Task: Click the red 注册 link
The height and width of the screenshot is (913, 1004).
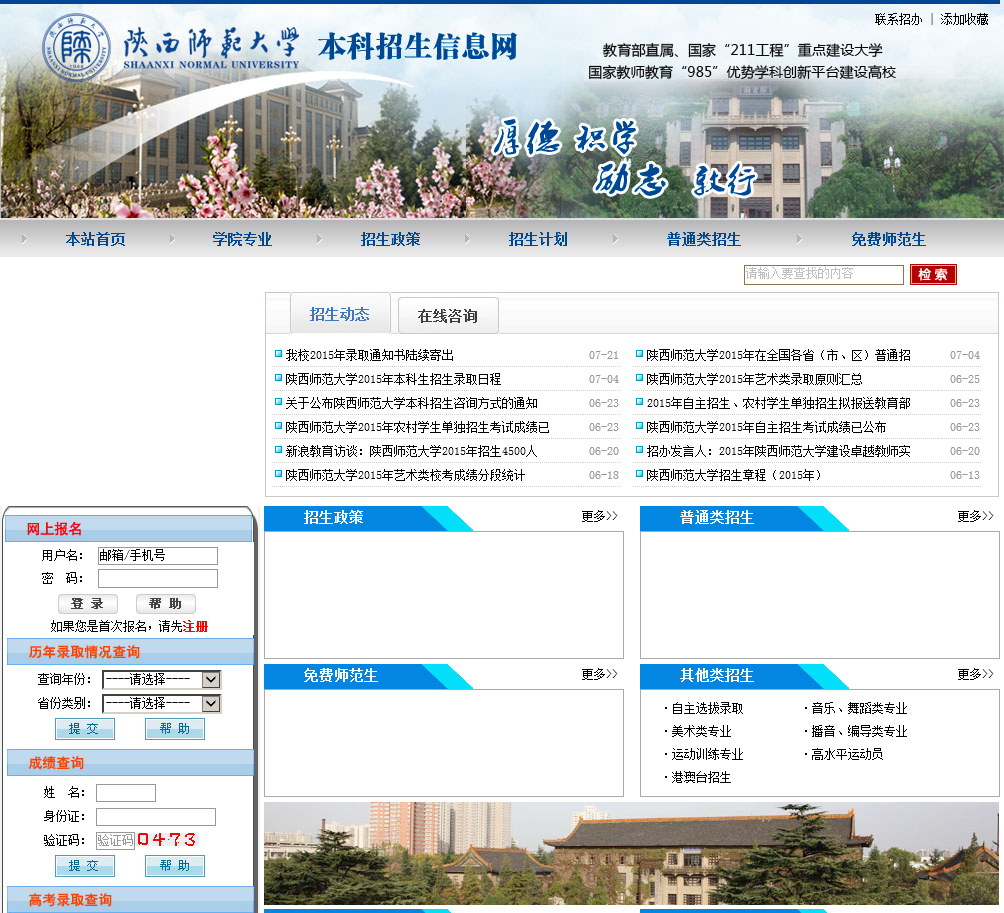Action: tap(195, 627)
